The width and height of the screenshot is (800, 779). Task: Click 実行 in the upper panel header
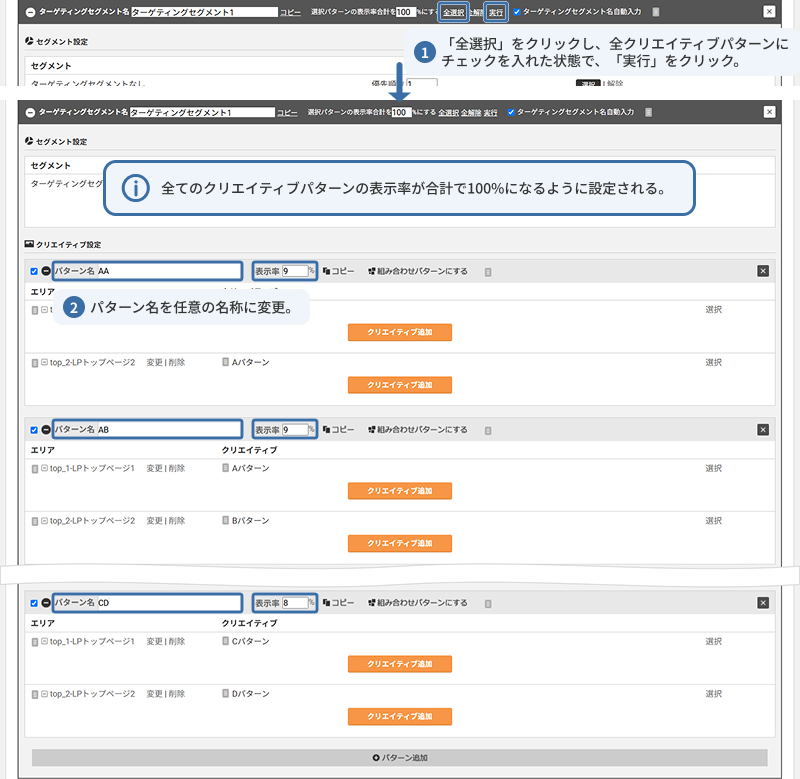(x=495, y=12)
